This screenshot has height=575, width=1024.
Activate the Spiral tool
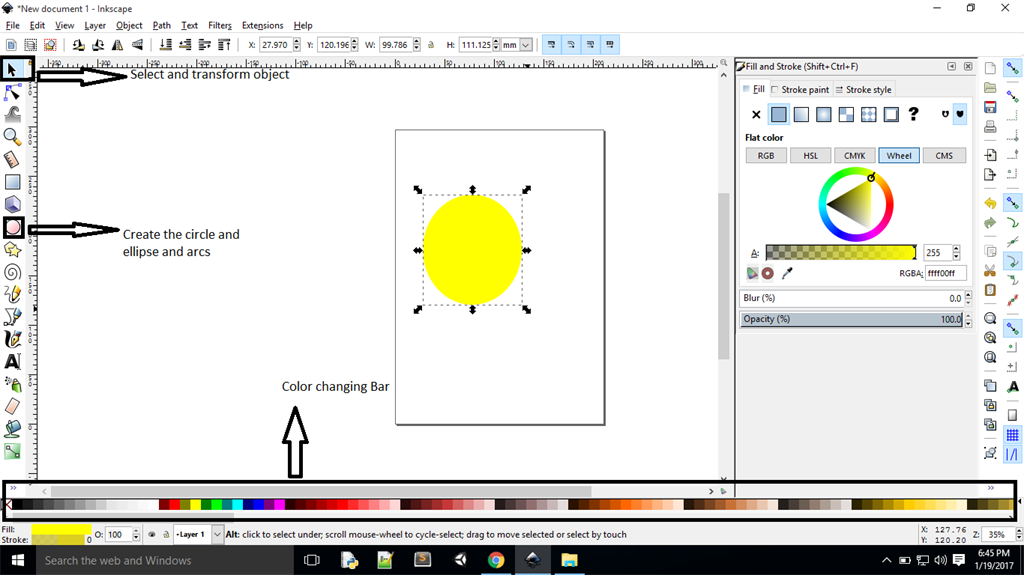[12, 272]
